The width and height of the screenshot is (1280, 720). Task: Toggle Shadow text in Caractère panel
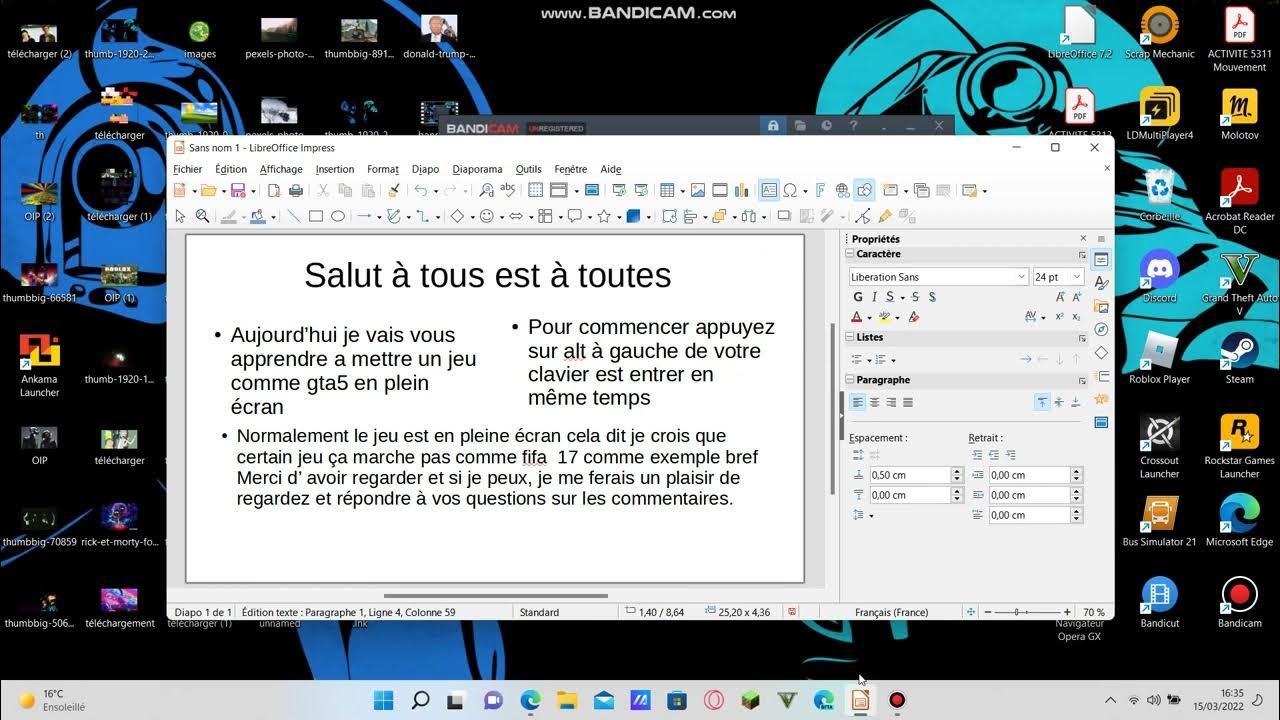[x=932, y=297]
